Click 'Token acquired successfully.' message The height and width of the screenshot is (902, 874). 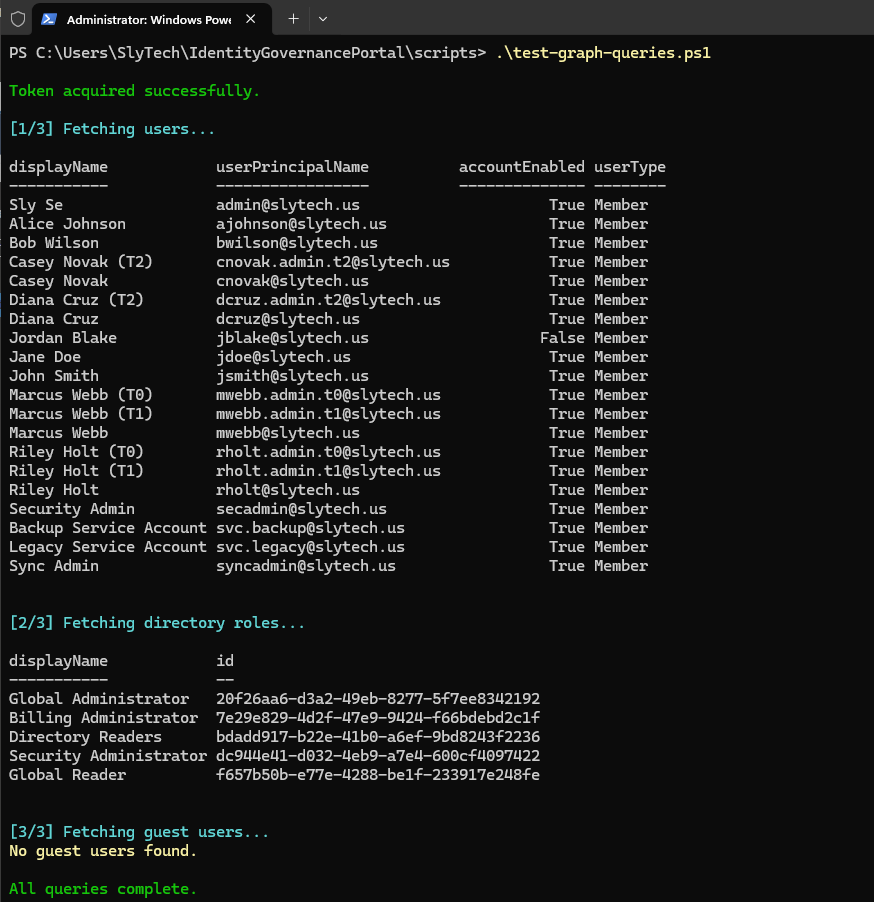pyautogui.click(x=135, y=91)
